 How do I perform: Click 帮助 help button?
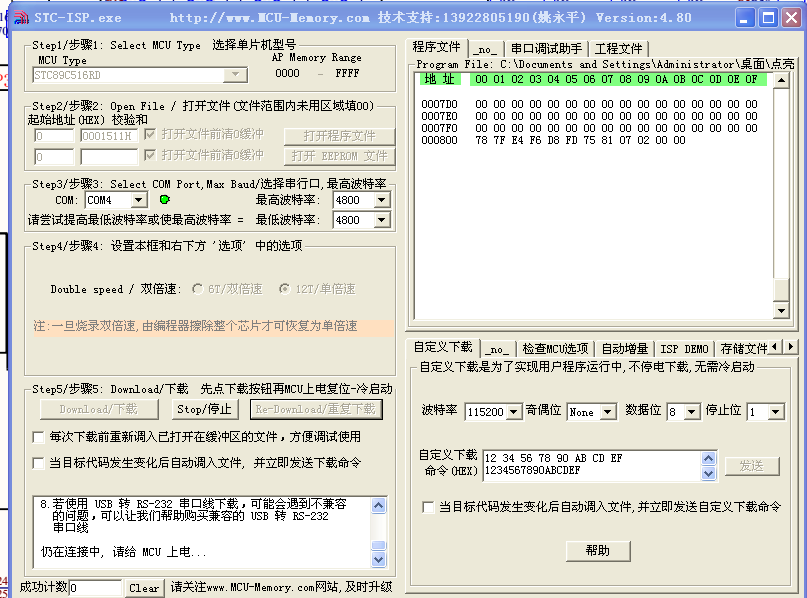[x=598, y=551]
